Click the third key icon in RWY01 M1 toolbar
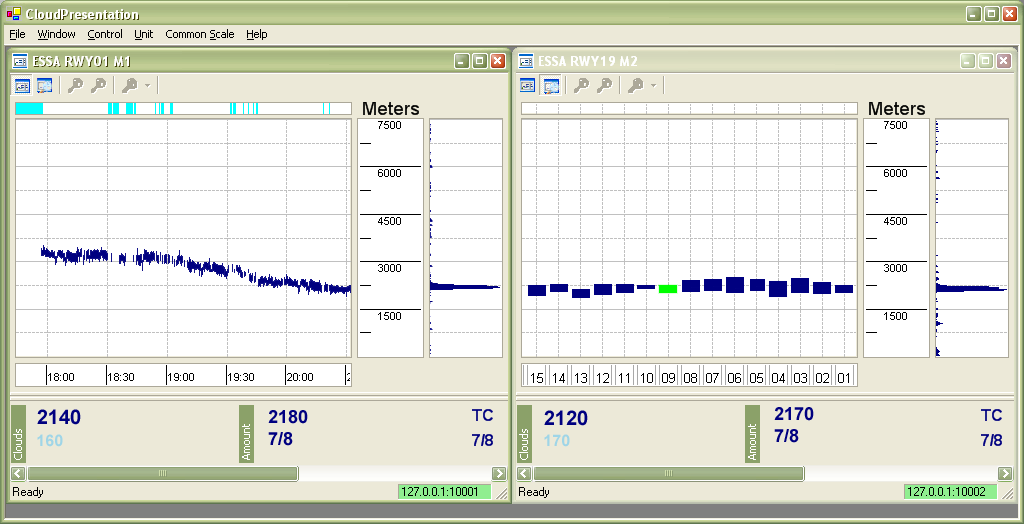Viewport: 1024px width, 524px height. click(x=130, y=86)
